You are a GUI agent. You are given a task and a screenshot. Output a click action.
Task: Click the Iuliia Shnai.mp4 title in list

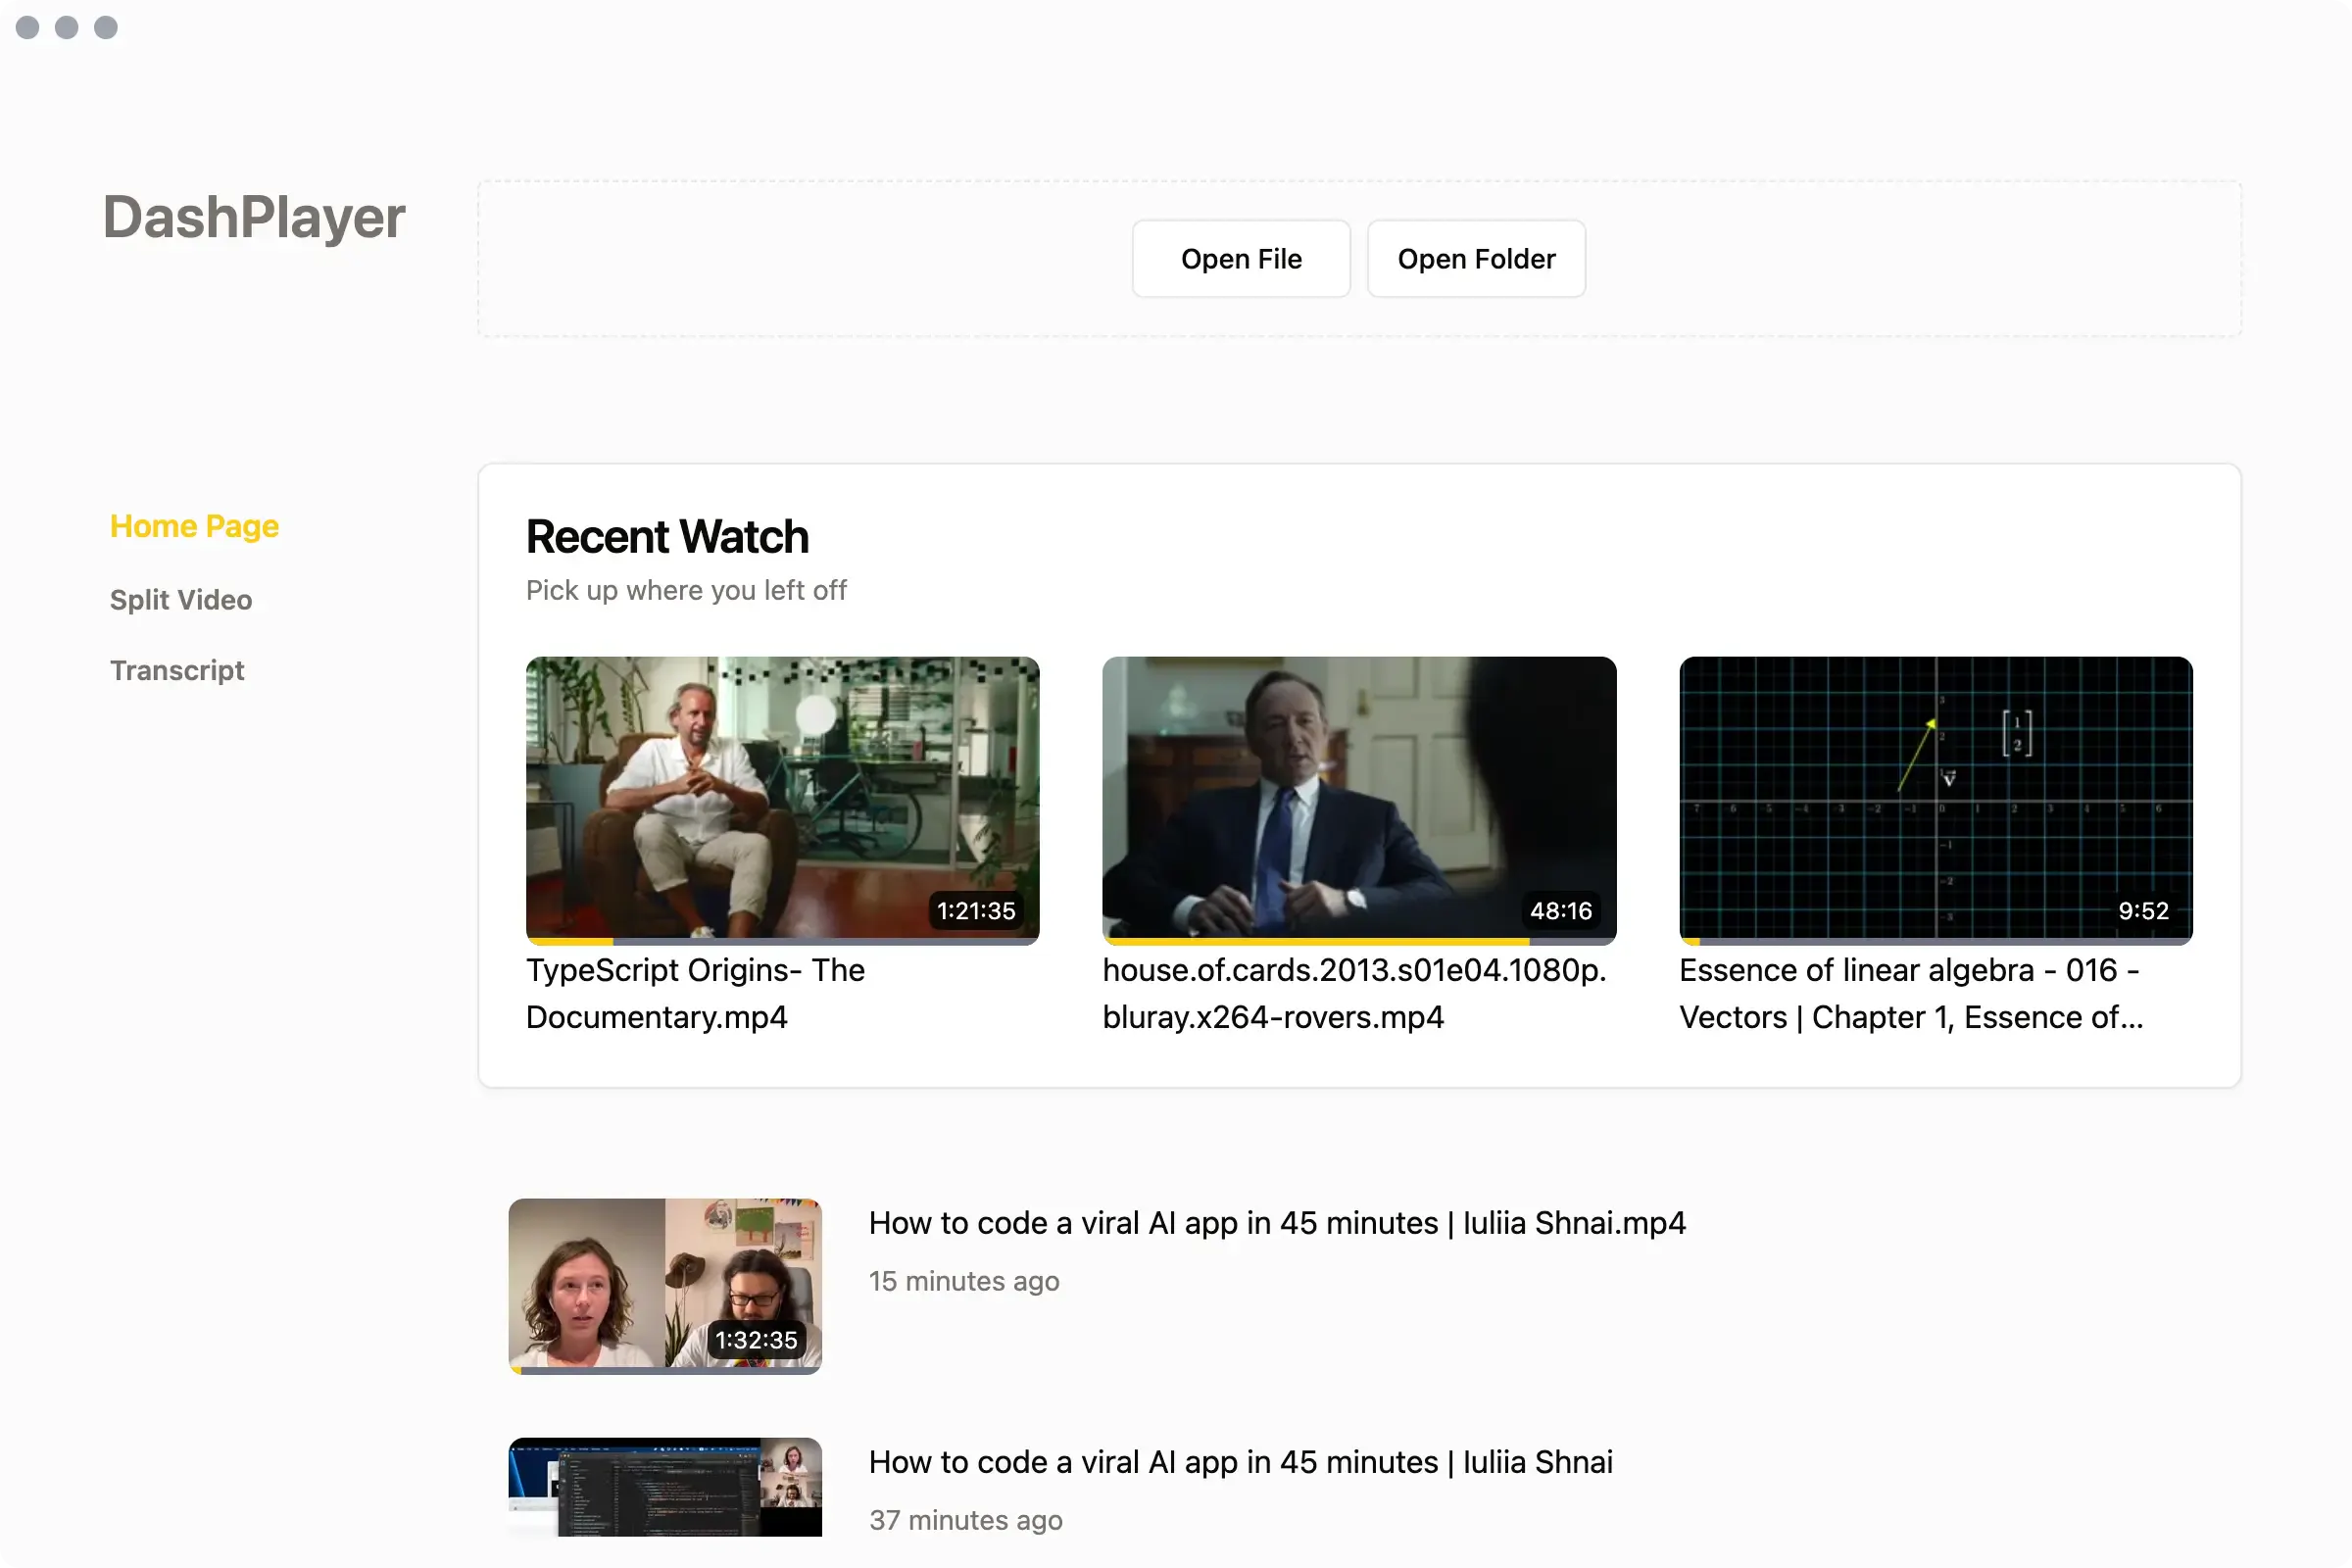[x=1277, y=1223]
